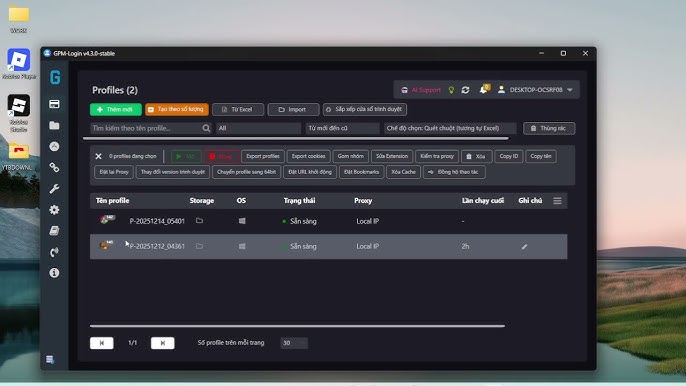Click the search magnifier icon
This screenshot has width=686, height=386.
pos(206,128)
